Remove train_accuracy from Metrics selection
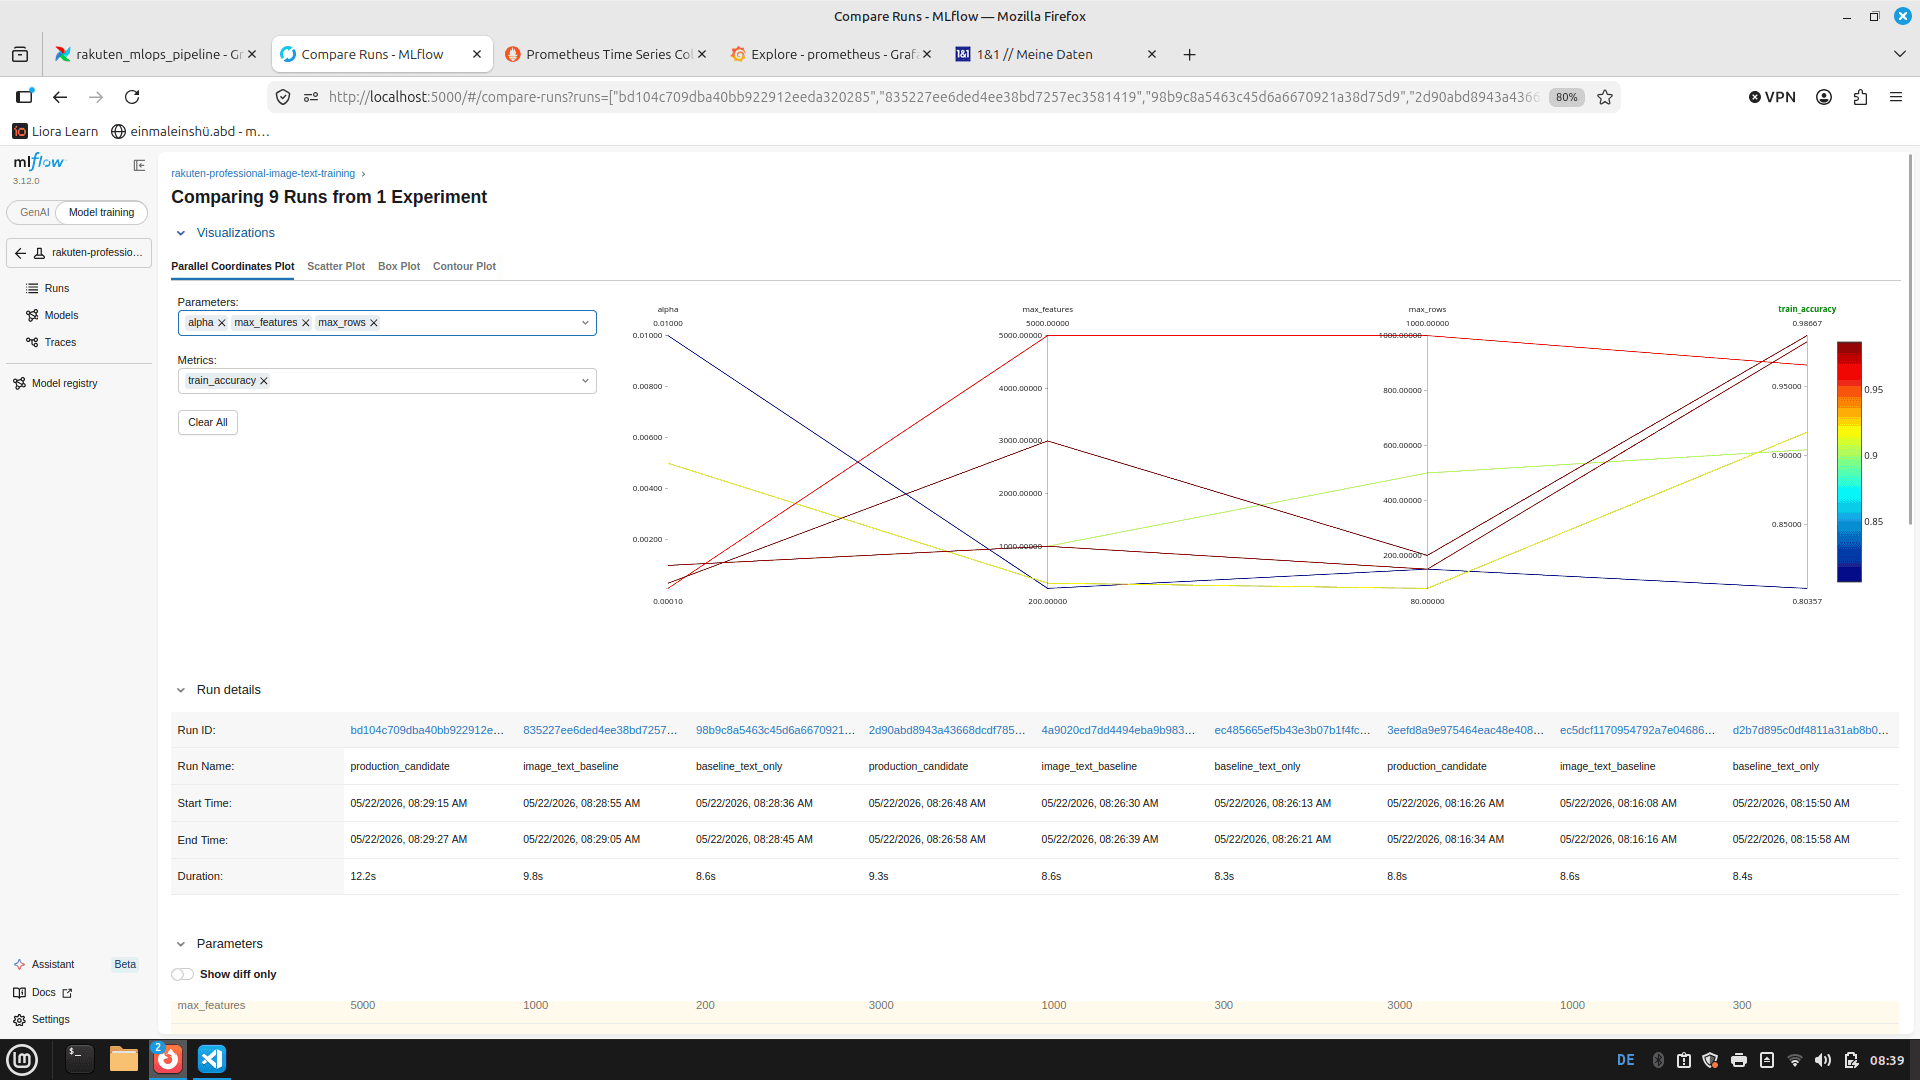Screen dimensions: 1920x1080 click(264, 381)
